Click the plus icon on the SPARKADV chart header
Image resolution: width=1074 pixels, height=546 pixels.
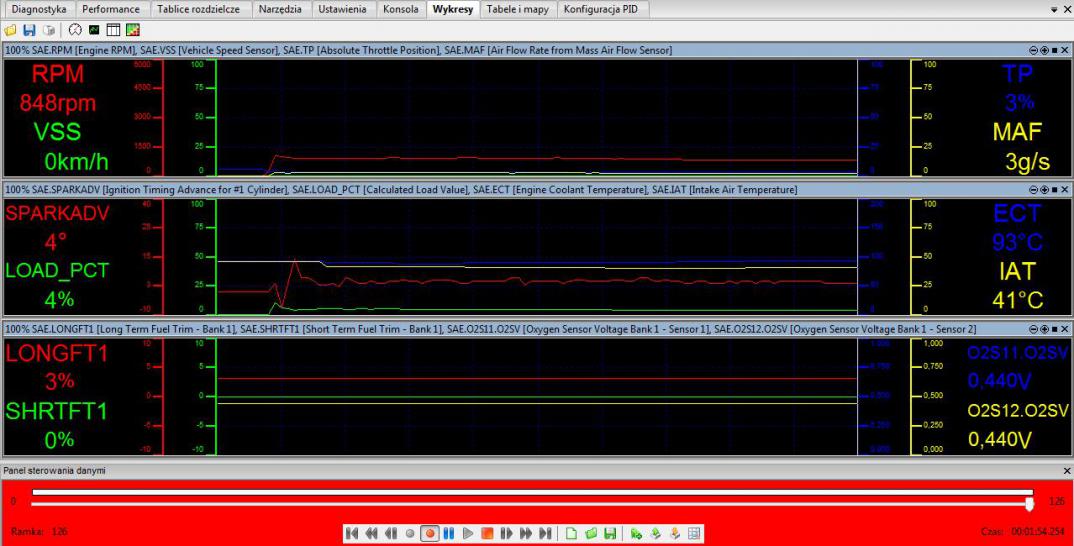[x=1044, y=190]
